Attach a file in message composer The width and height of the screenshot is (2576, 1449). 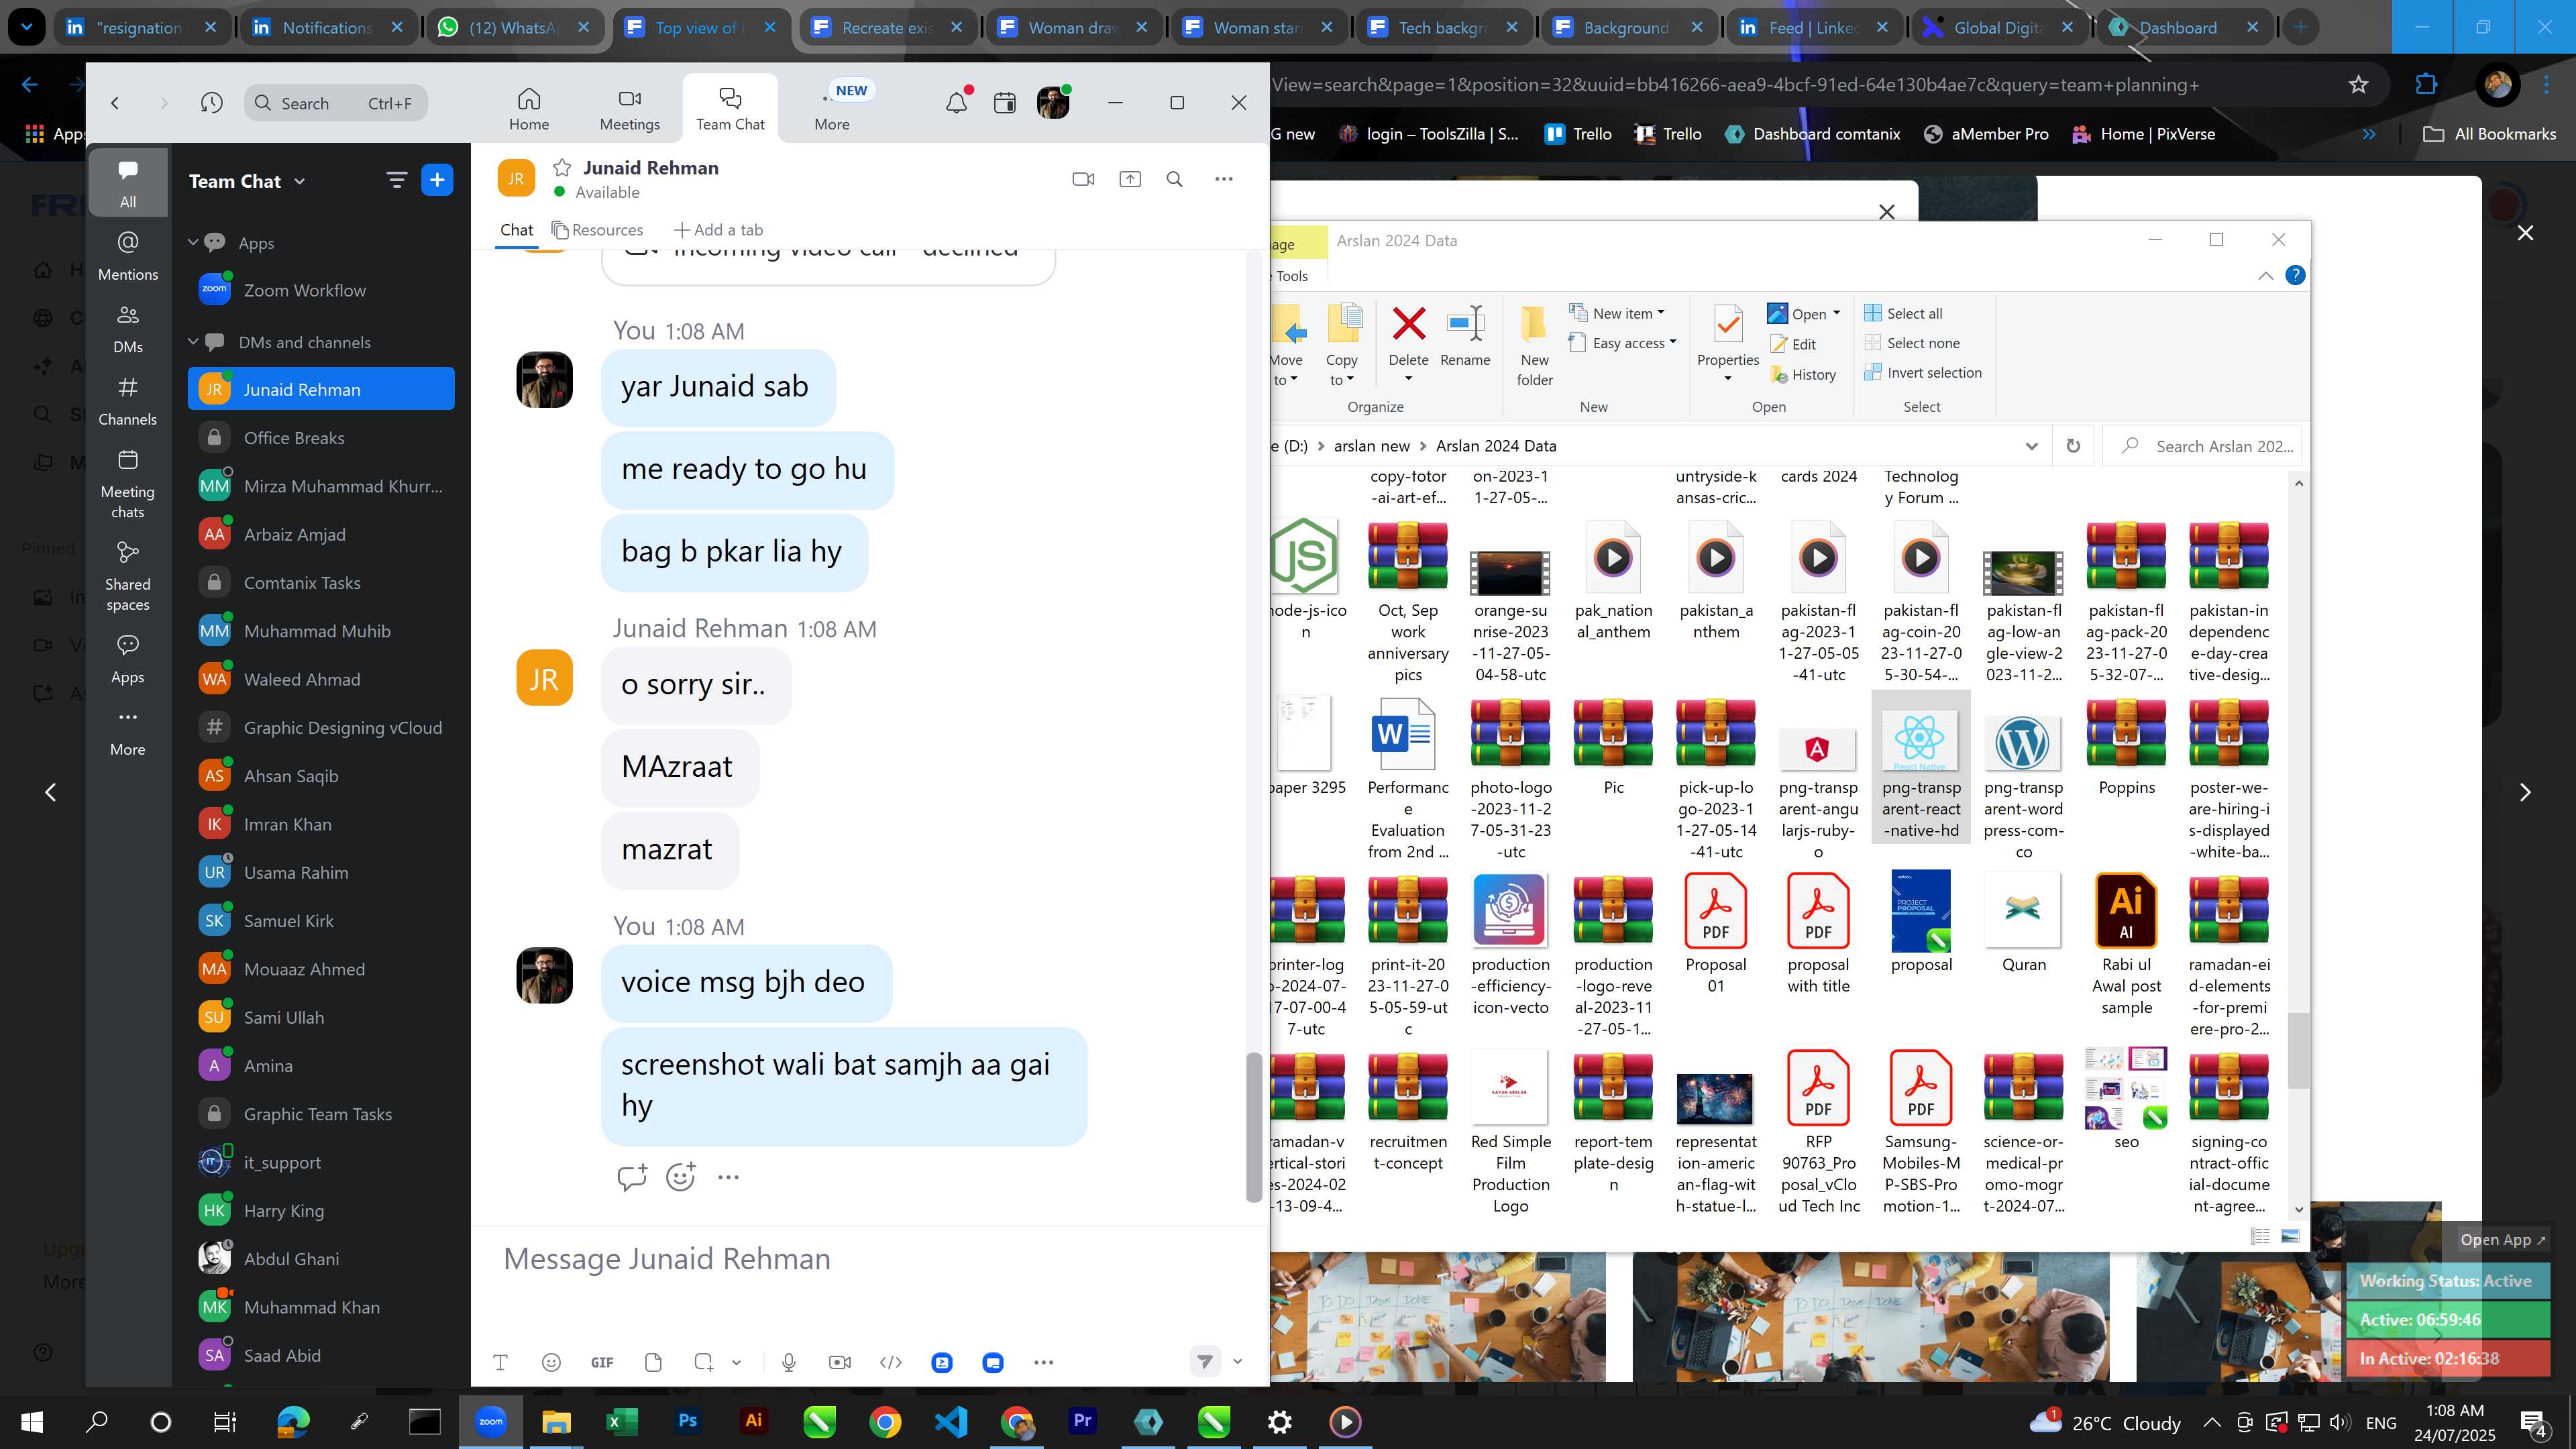coord(653,1362)
